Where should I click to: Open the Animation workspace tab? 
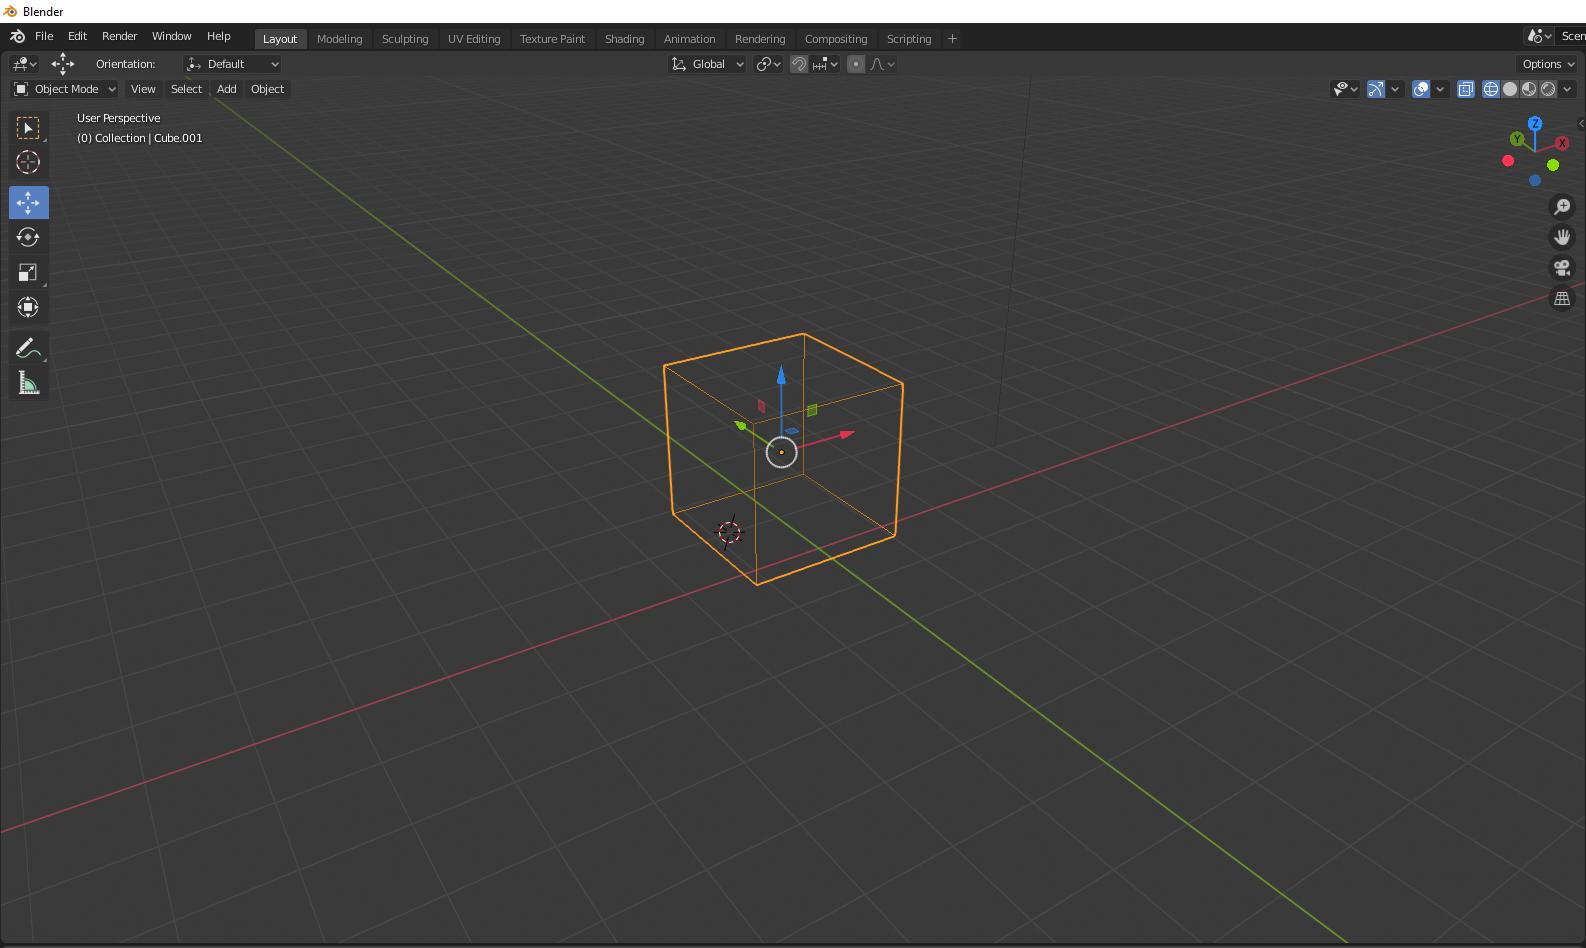pyautogui.click(x=689, y=39)
